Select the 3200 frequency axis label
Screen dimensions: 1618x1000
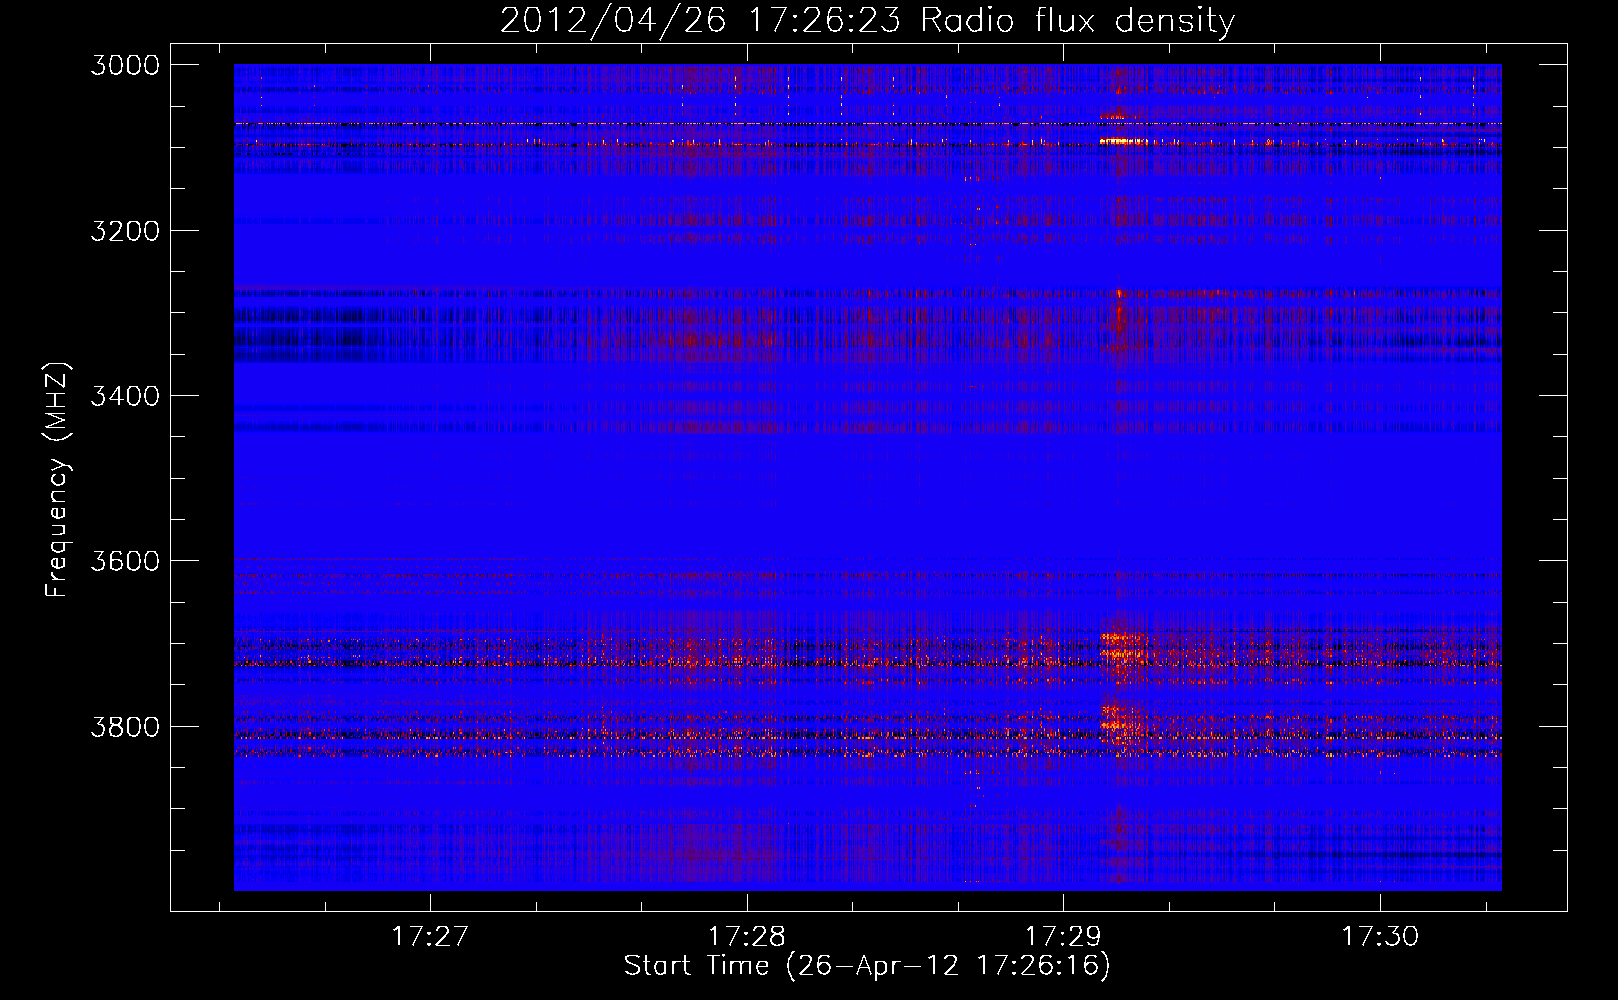(125, 231)
